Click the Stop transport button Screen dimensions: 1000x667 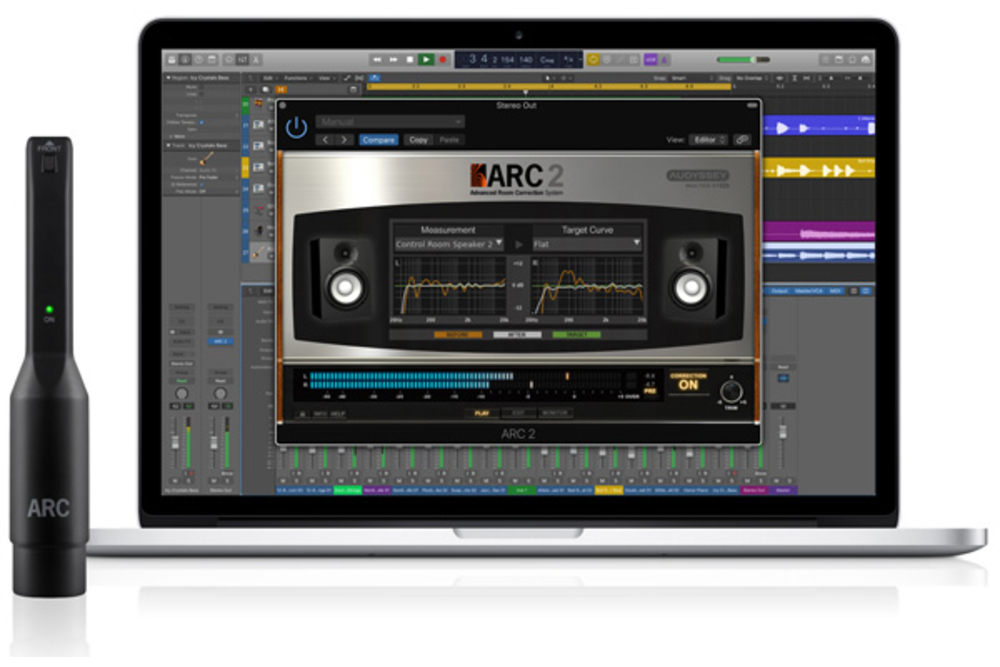tap(410, 59)
